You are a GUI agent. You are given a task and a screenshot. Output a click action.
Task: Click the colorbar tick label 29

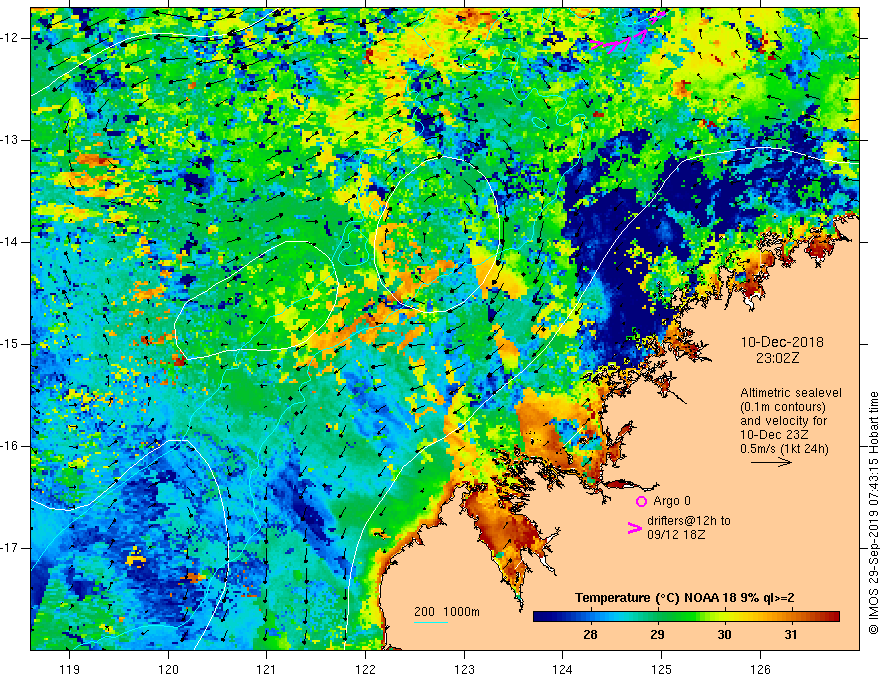[657, 635]
